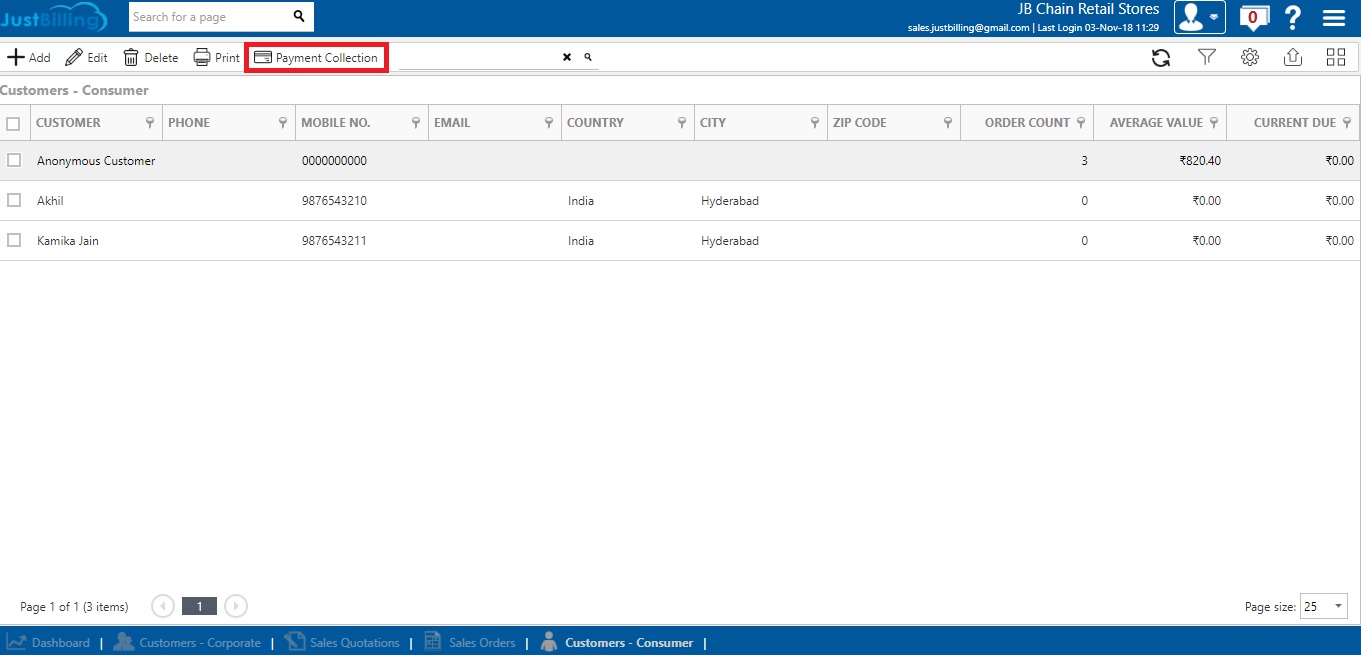This screenshot has width=1361, height=655.
Task: Switch to the Customers - Consumer tab
Action: point(617,642)
